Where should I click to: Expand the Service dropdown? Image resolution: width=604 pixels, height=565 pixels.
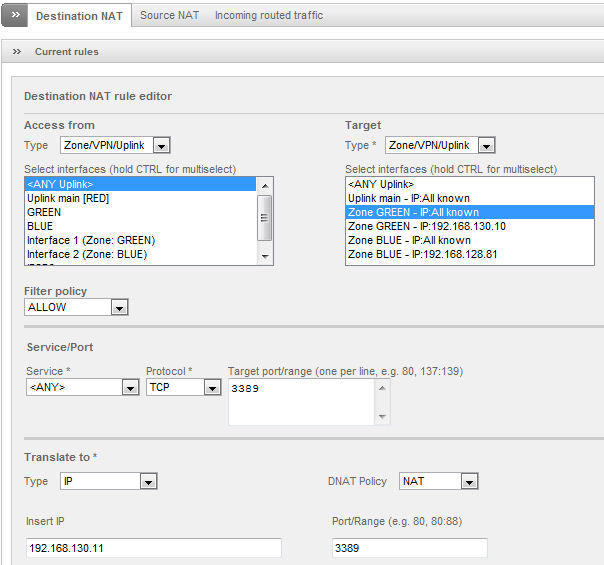(x=81, y=388)
